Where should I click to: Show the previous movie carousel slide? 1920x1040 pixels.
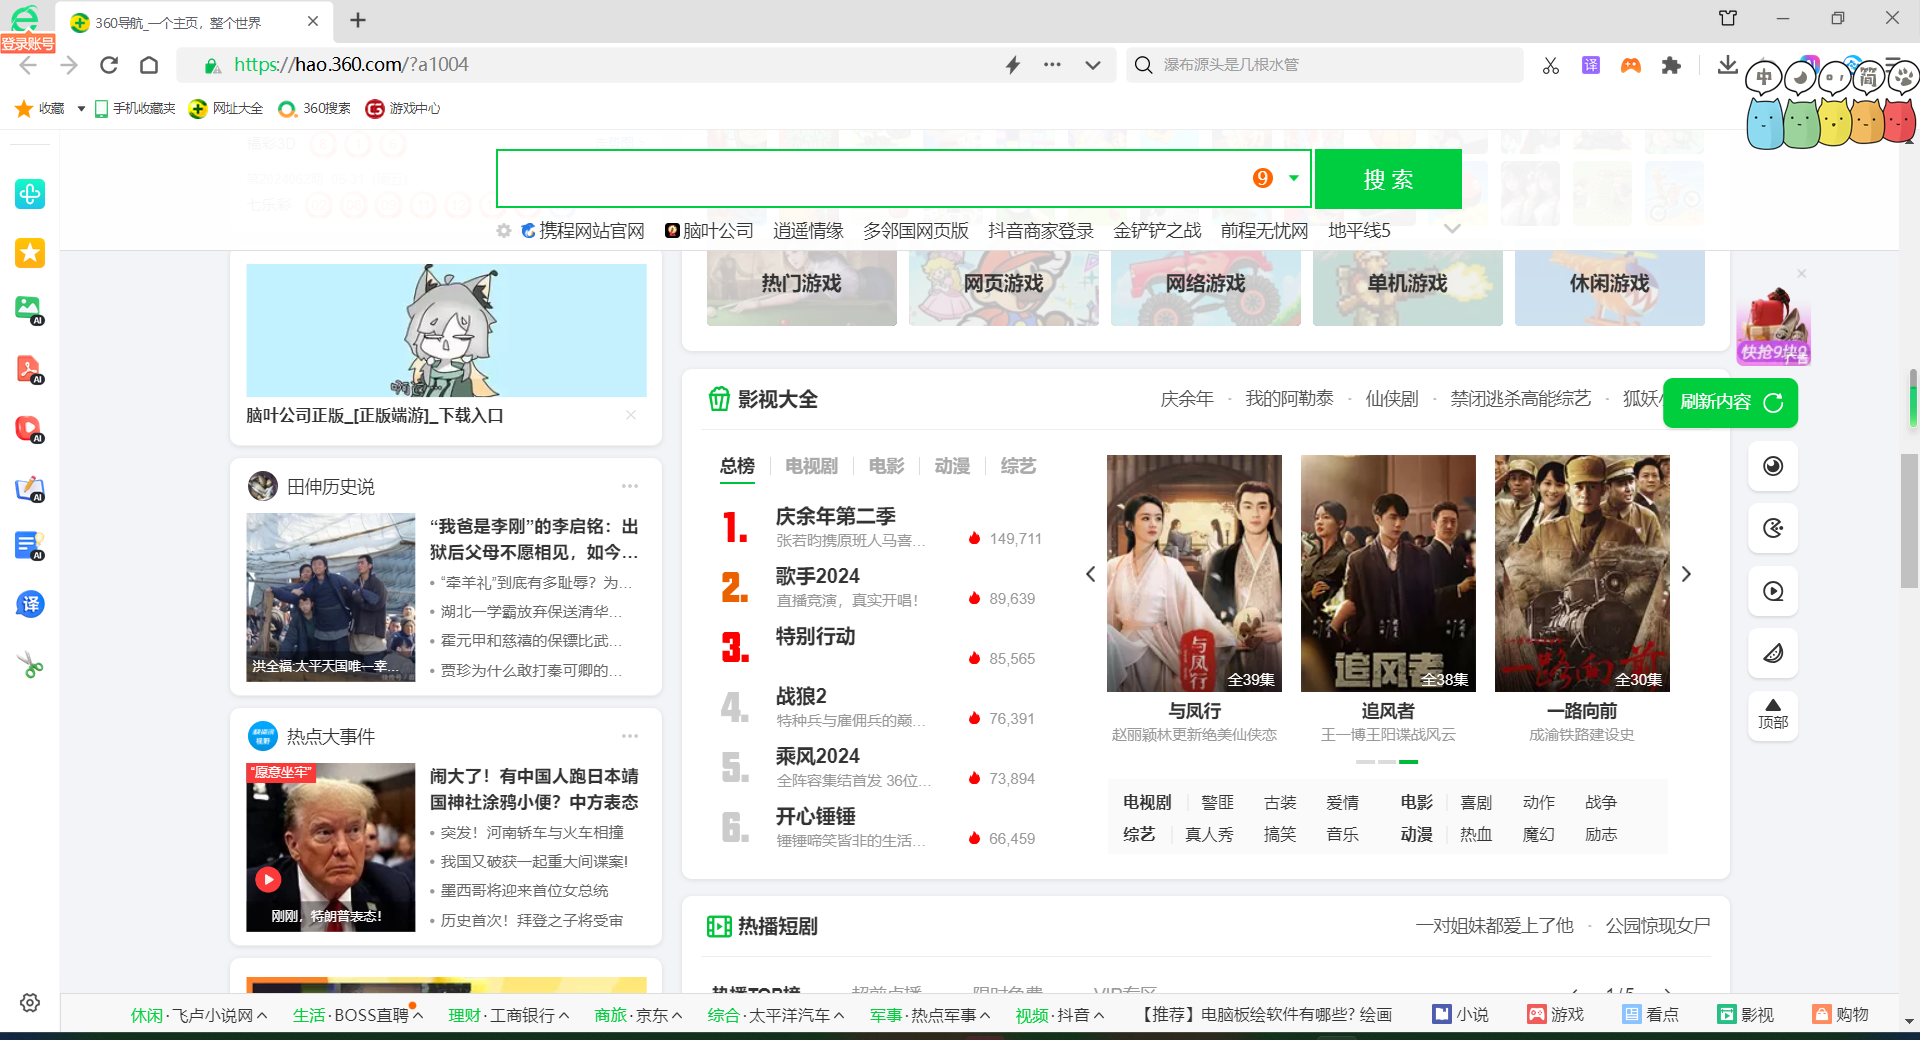click(1090, 574)
